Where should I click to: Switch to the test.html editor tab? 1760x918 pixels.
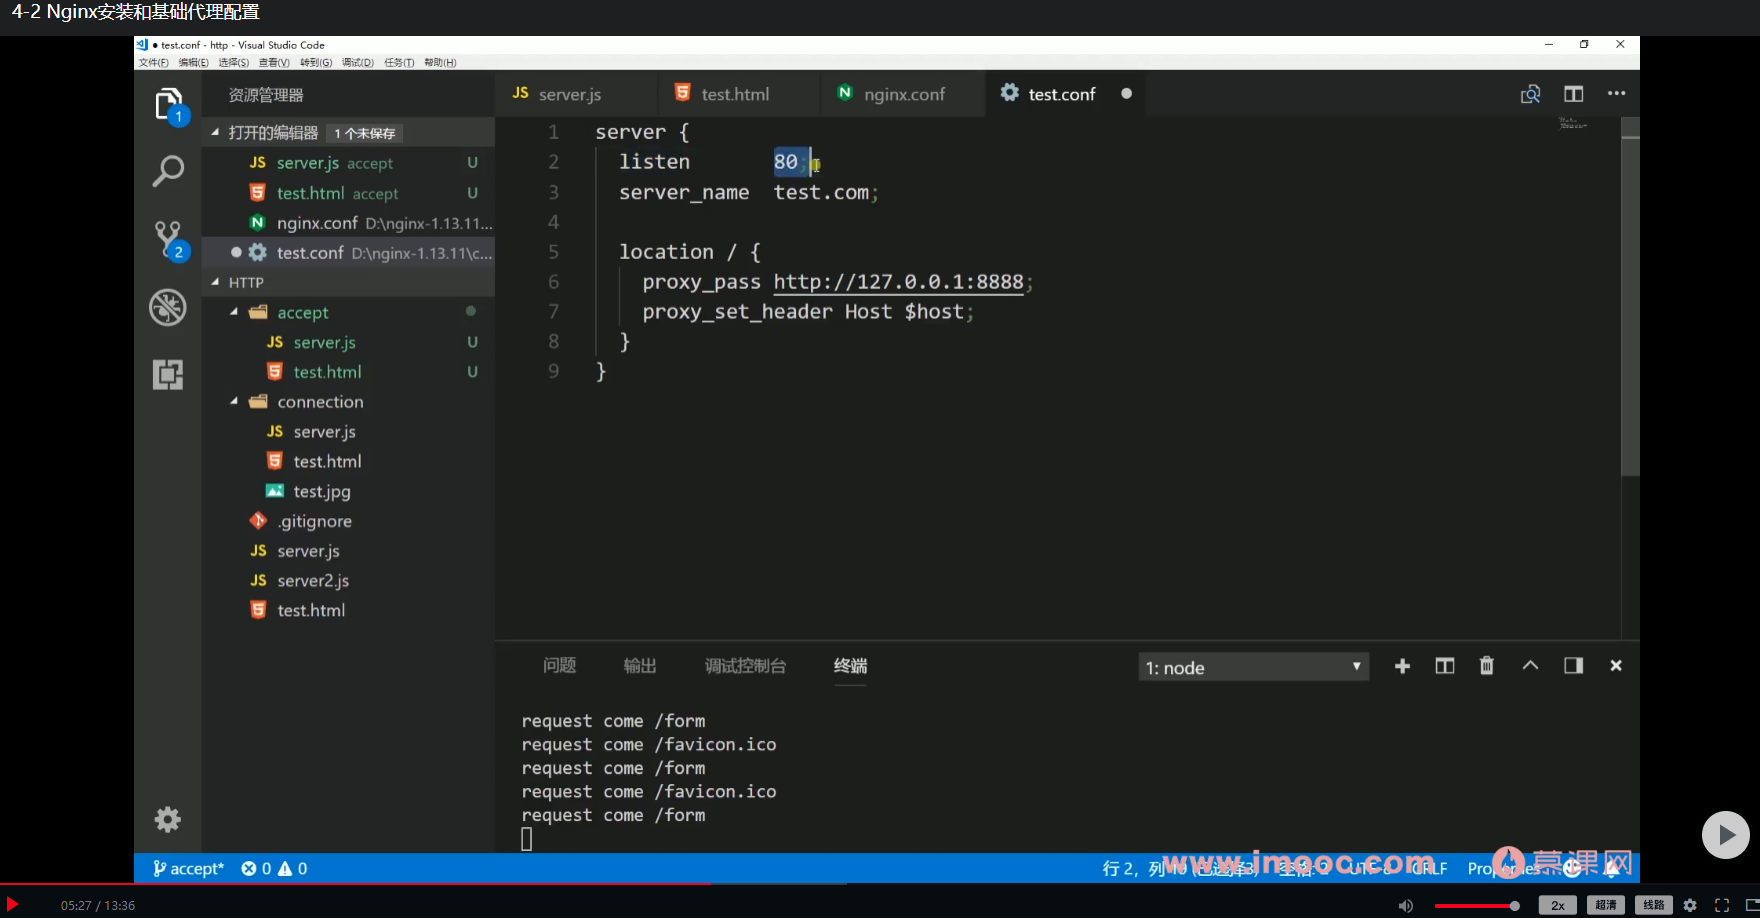pos(739,94)
